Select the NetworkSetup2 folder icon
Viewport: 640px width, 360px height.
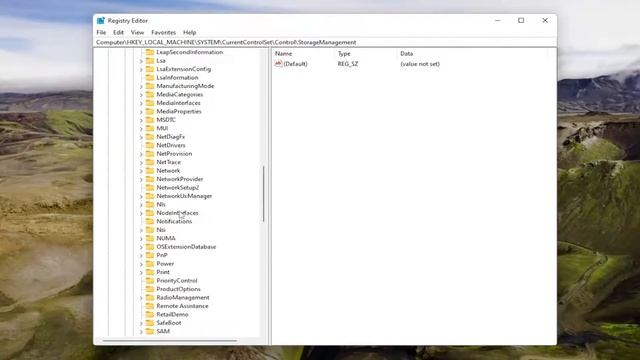click(150, 187)
